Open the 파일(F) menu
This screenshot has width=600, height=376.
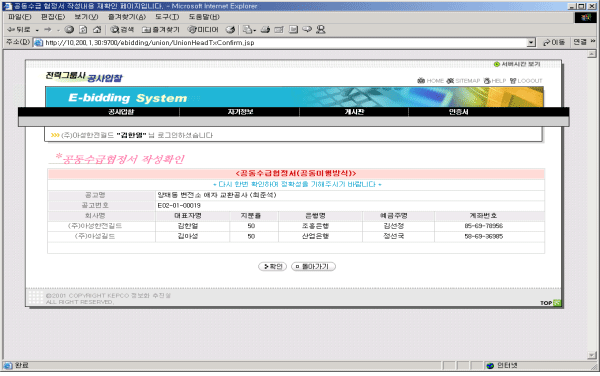tap(20, 17)
